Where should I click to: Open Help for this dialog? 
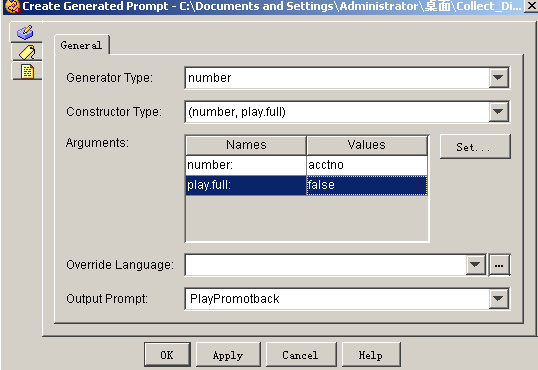(x=371, y=355)
